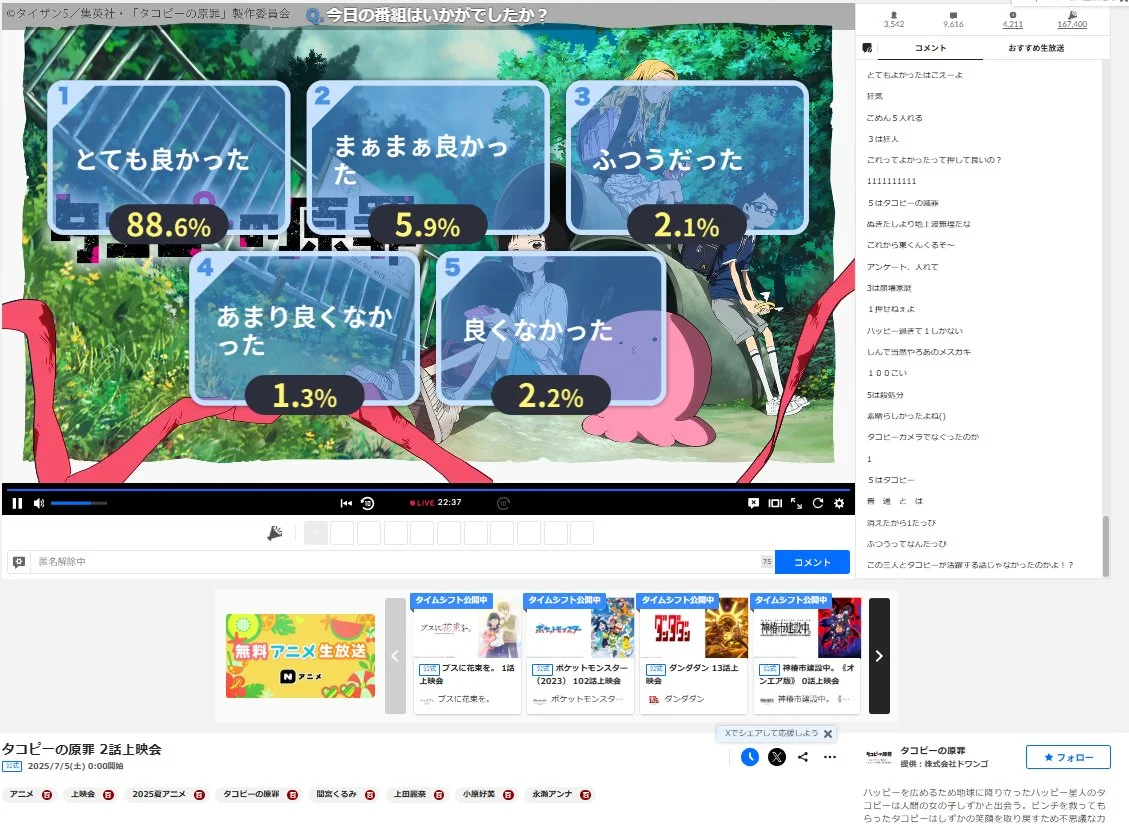This screenshot has width=1129, height=824.
Task: Toggle comment display on video
Action: pyautogui.click(x=753, y=503)
